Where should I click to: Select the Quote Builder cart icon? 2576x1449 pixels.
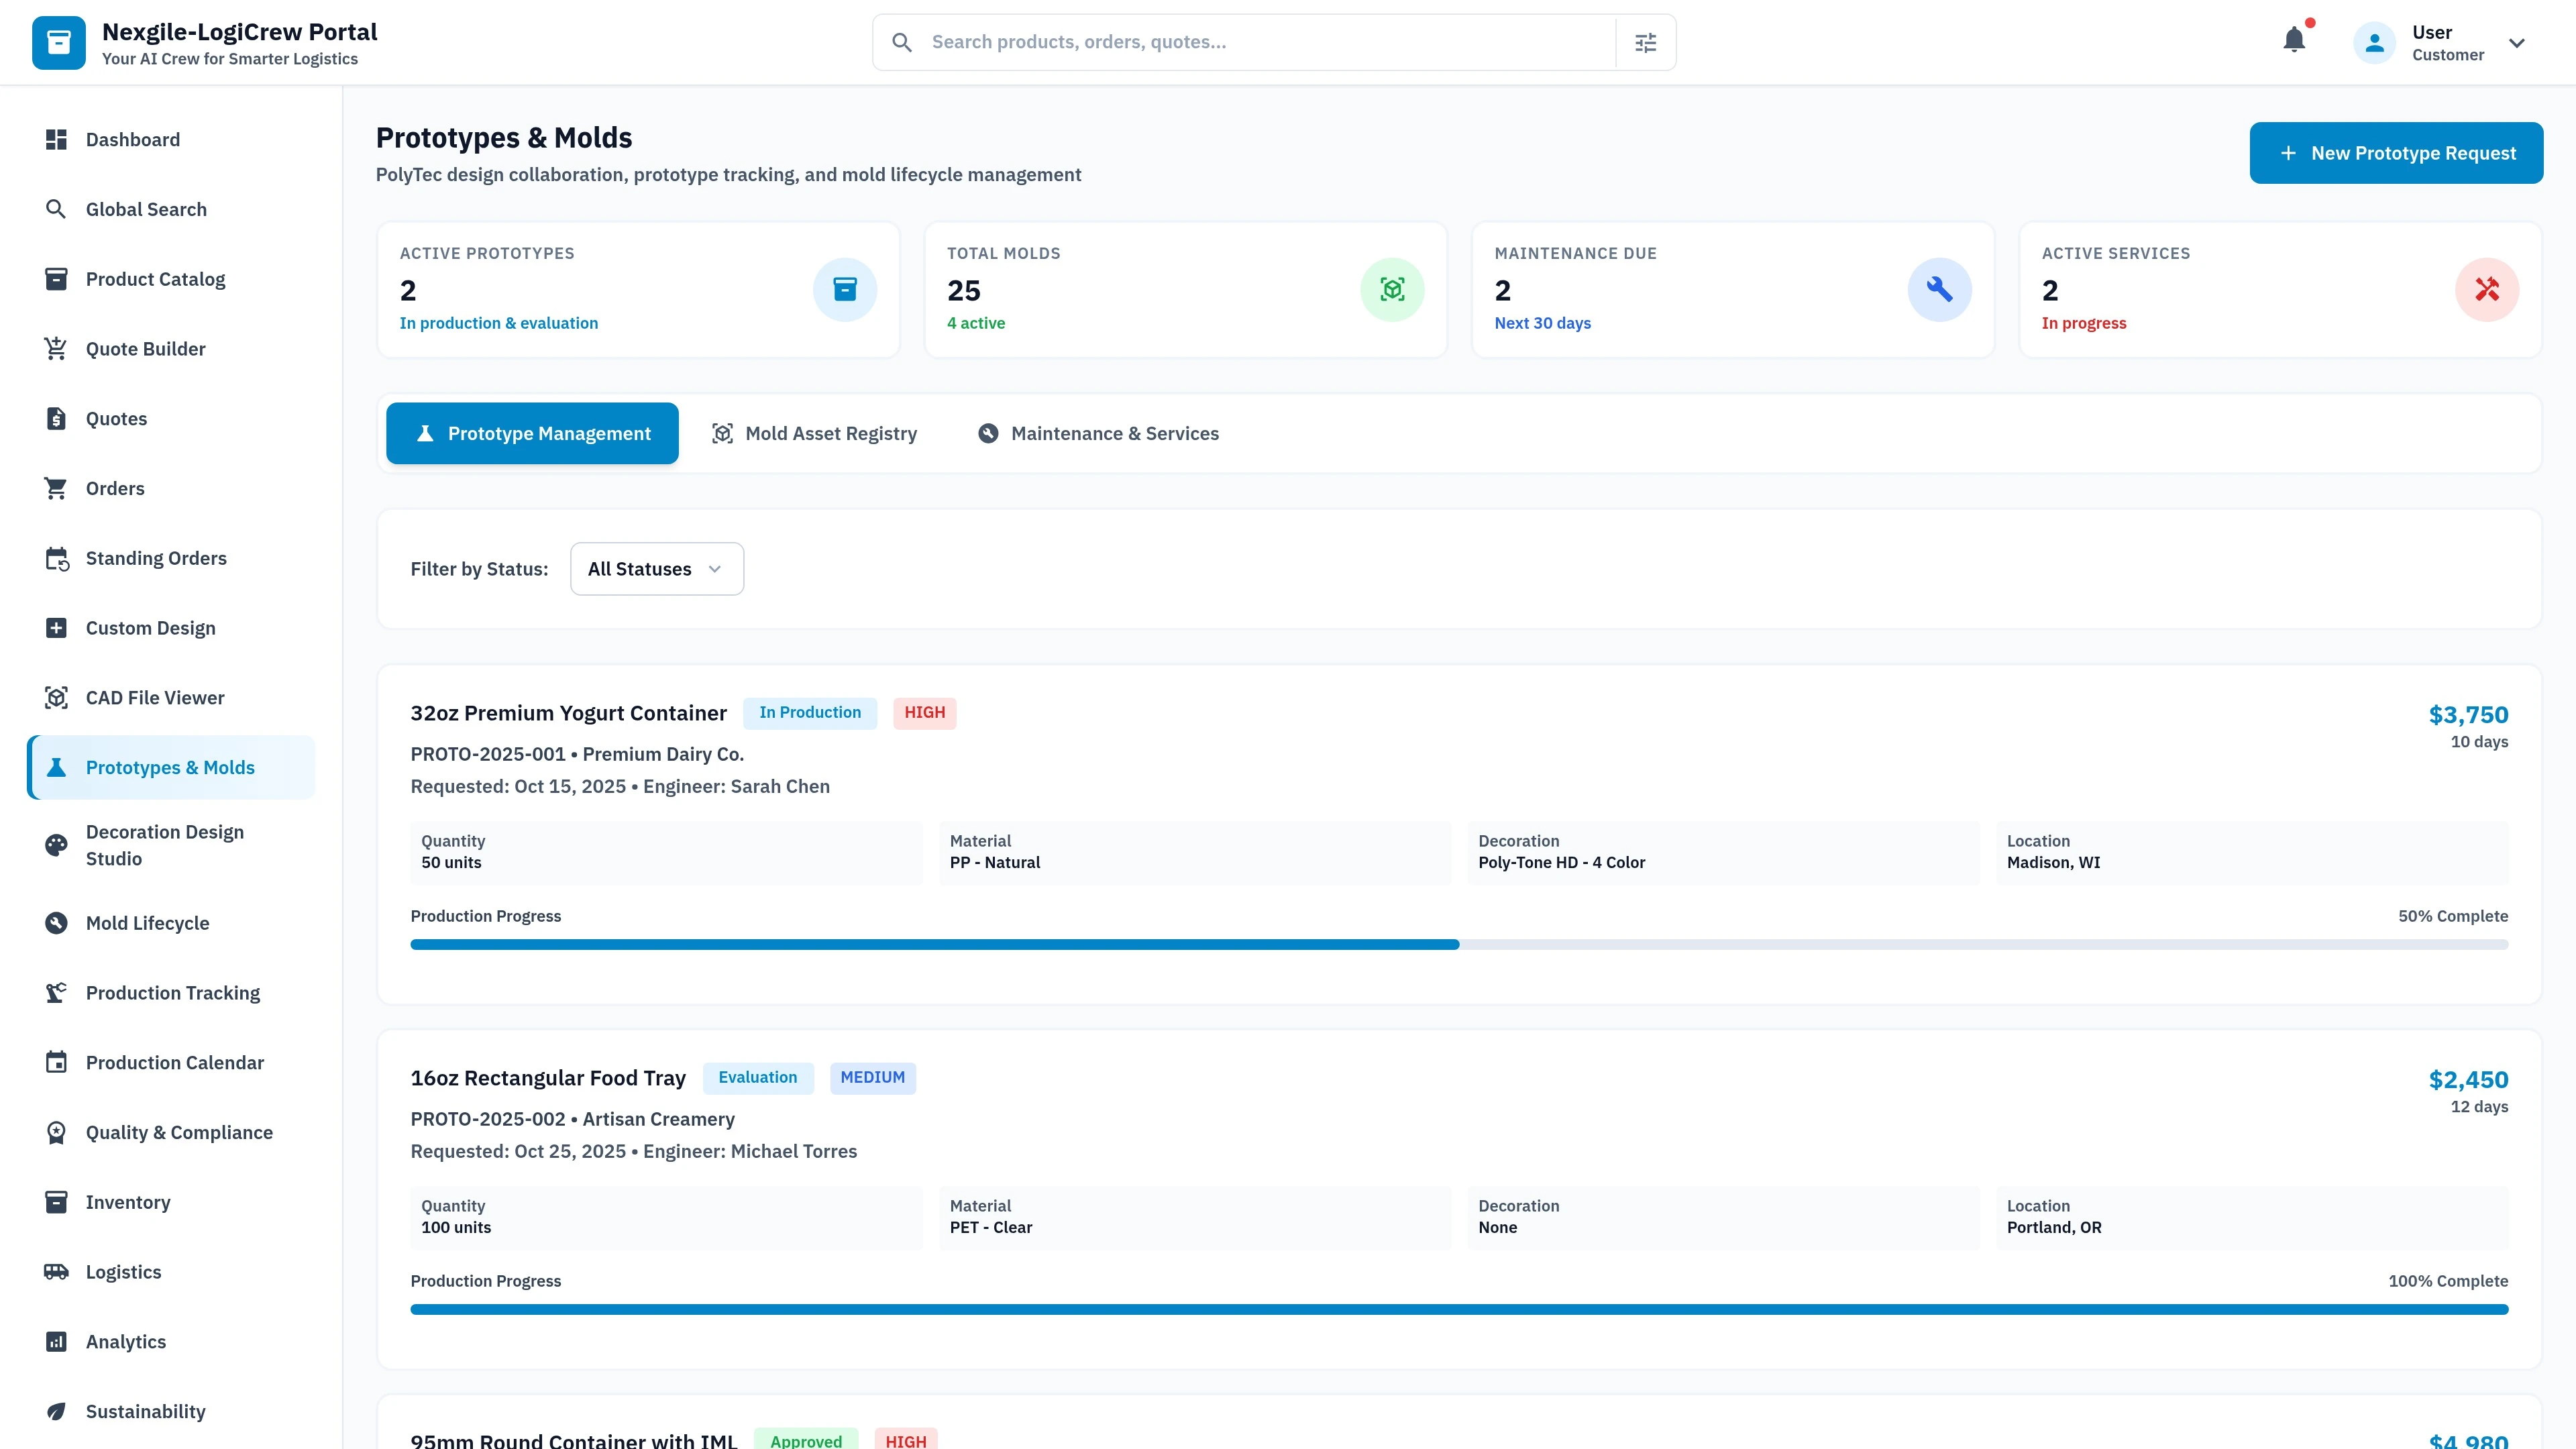tap(56, 348)
